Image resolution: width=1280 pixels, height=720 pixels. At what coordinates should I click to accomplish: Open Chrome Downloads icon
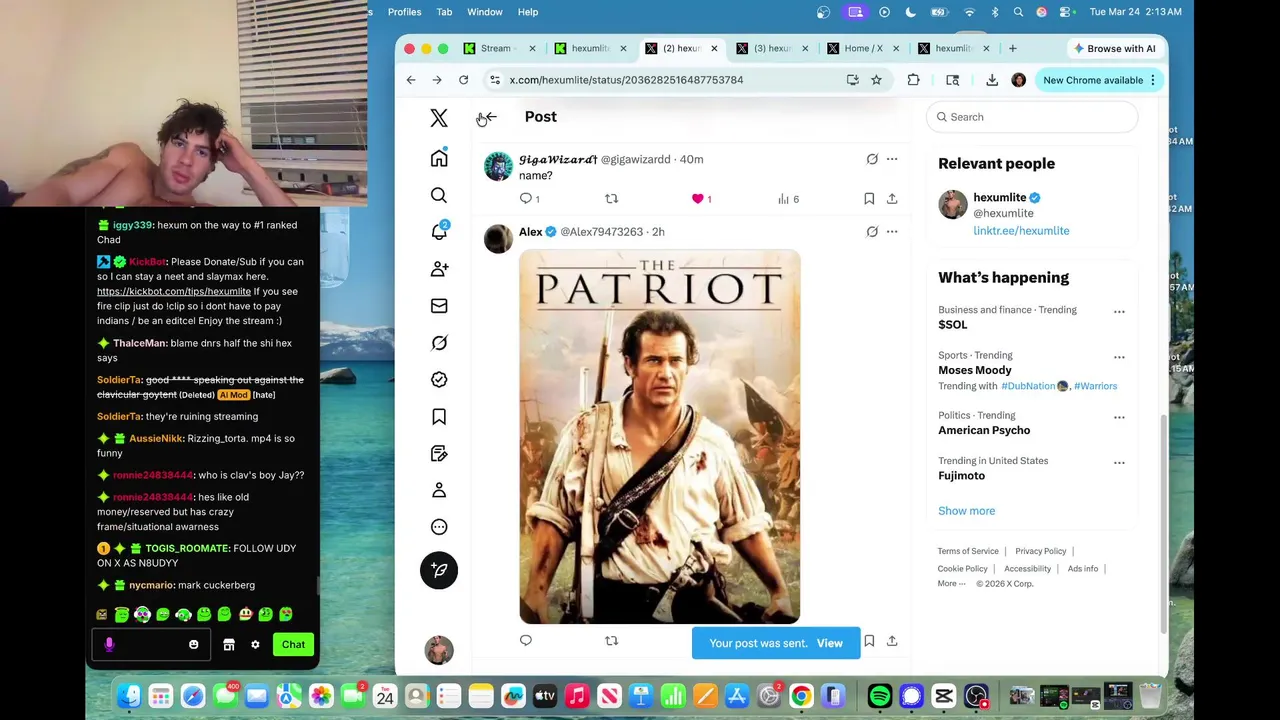(x=992, y=80)
